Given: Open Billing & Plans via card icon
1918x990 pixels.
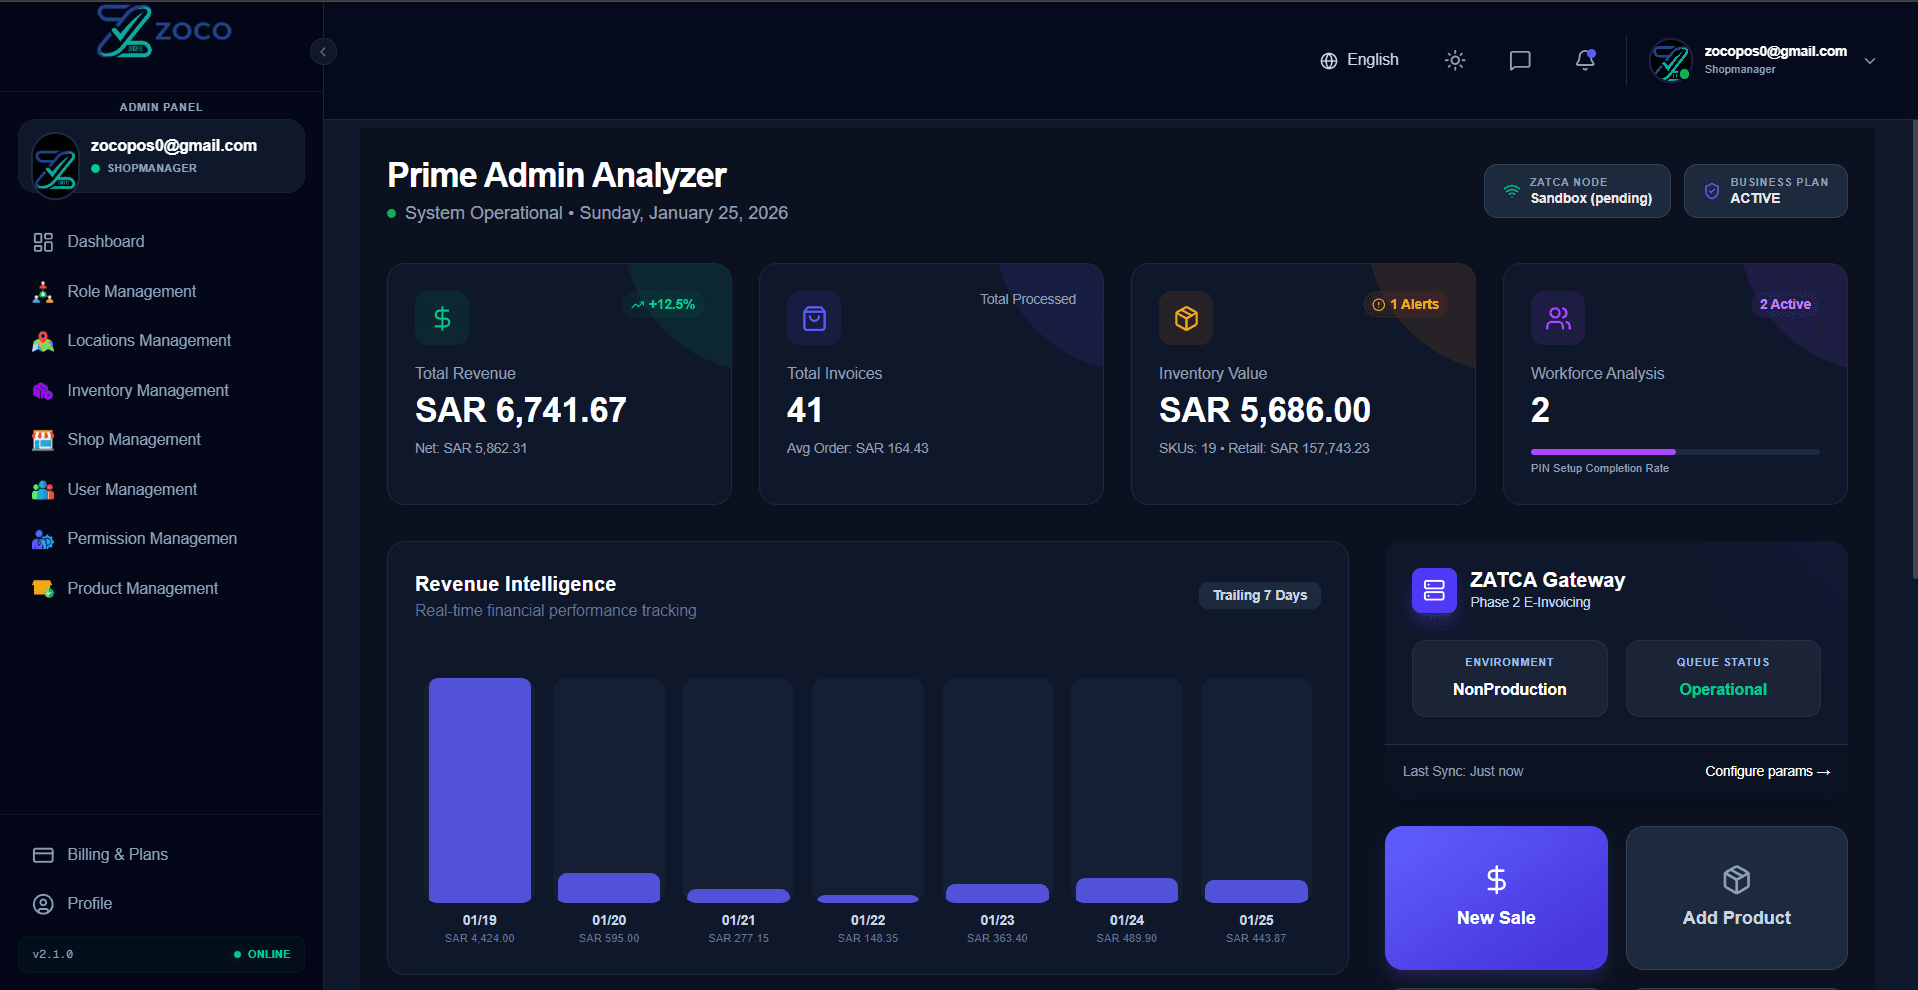Looking at the screenshot, I should tap(43, 854).
